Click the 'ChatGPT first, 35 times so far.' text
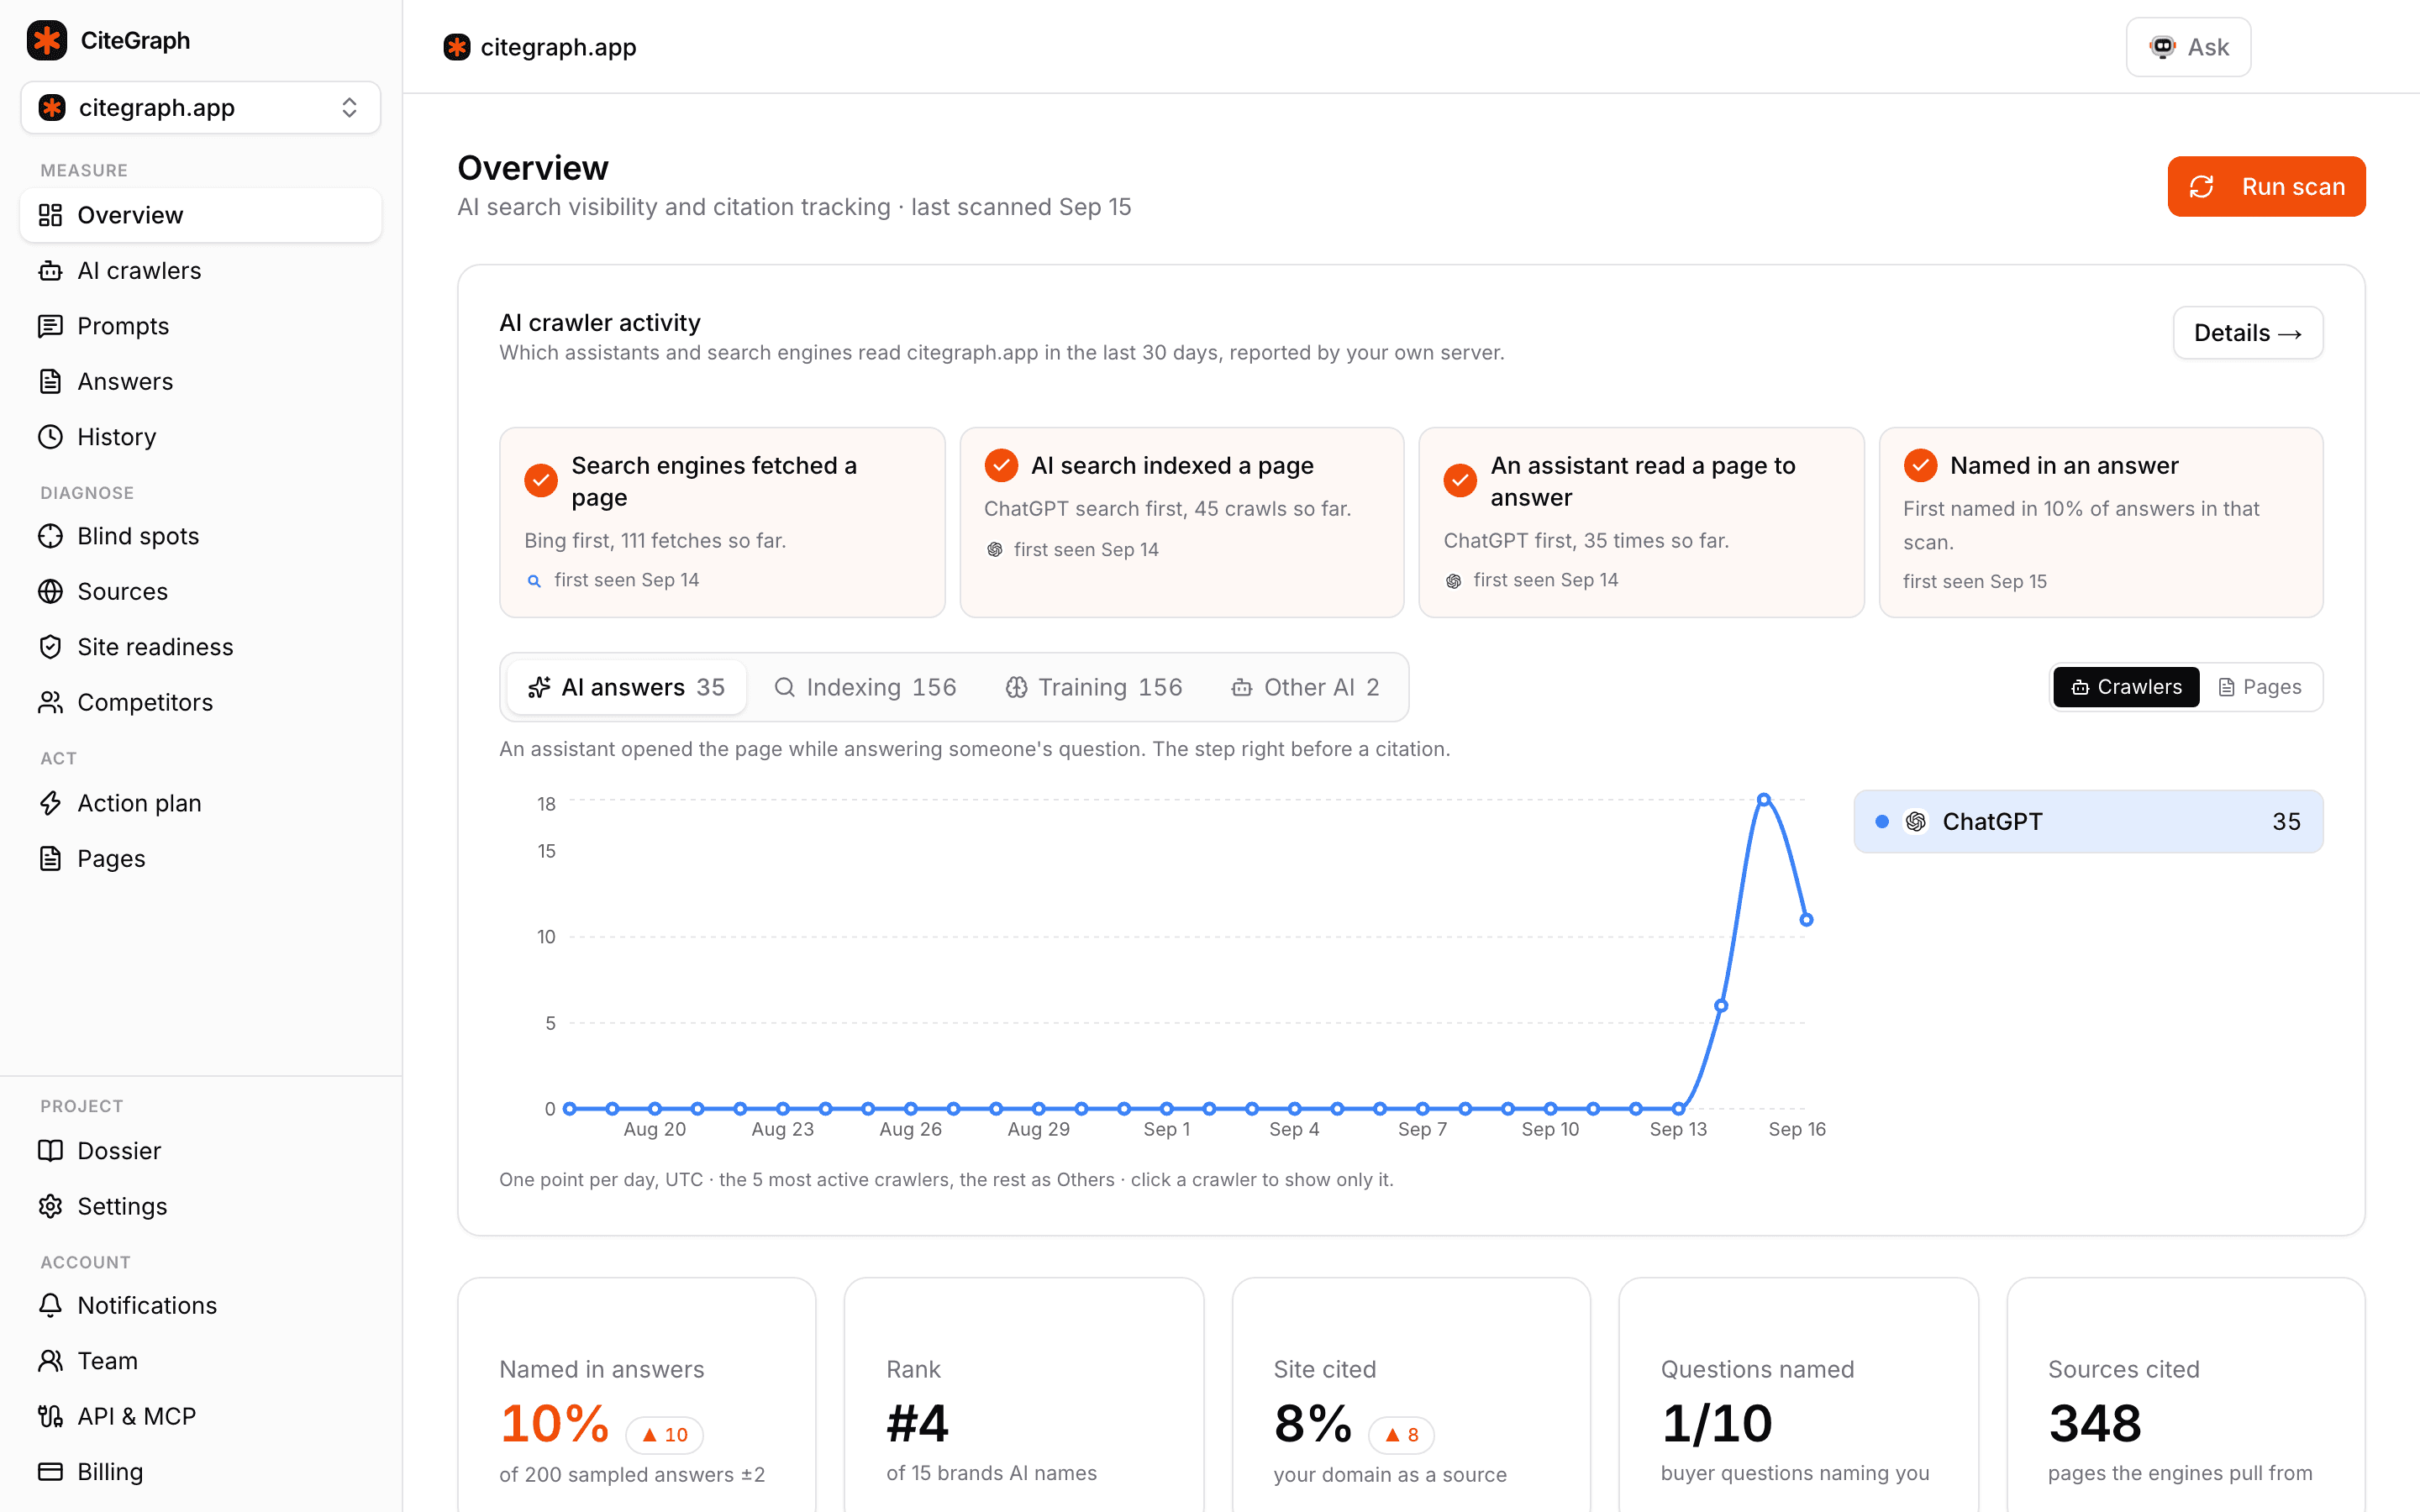2420x1512 pixels. coord(1586,541)
